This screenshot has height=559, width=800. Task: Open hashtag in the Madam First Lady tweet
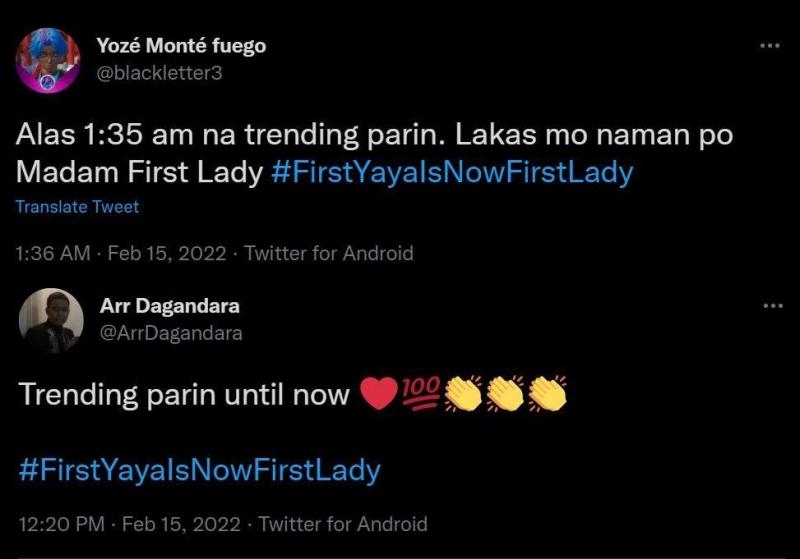pos(452,172)
